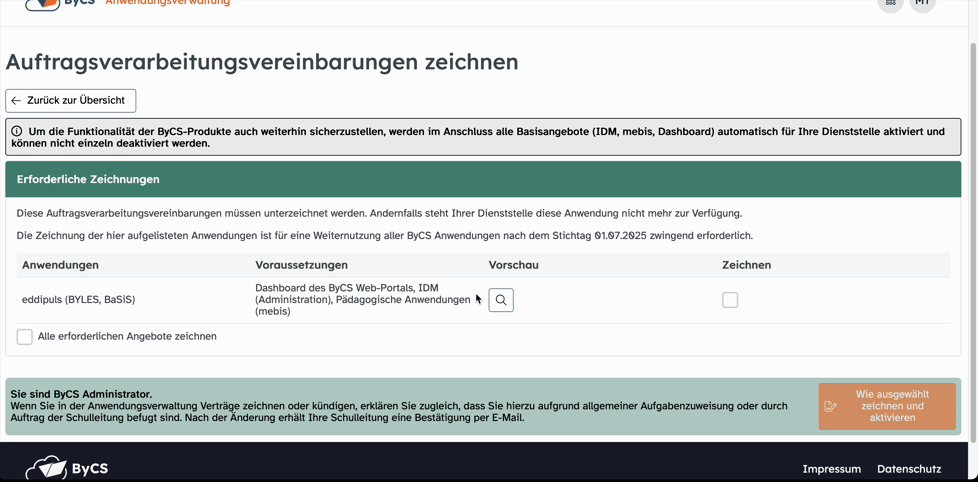Open preview magnifier for eddipuls

[501, 300]
